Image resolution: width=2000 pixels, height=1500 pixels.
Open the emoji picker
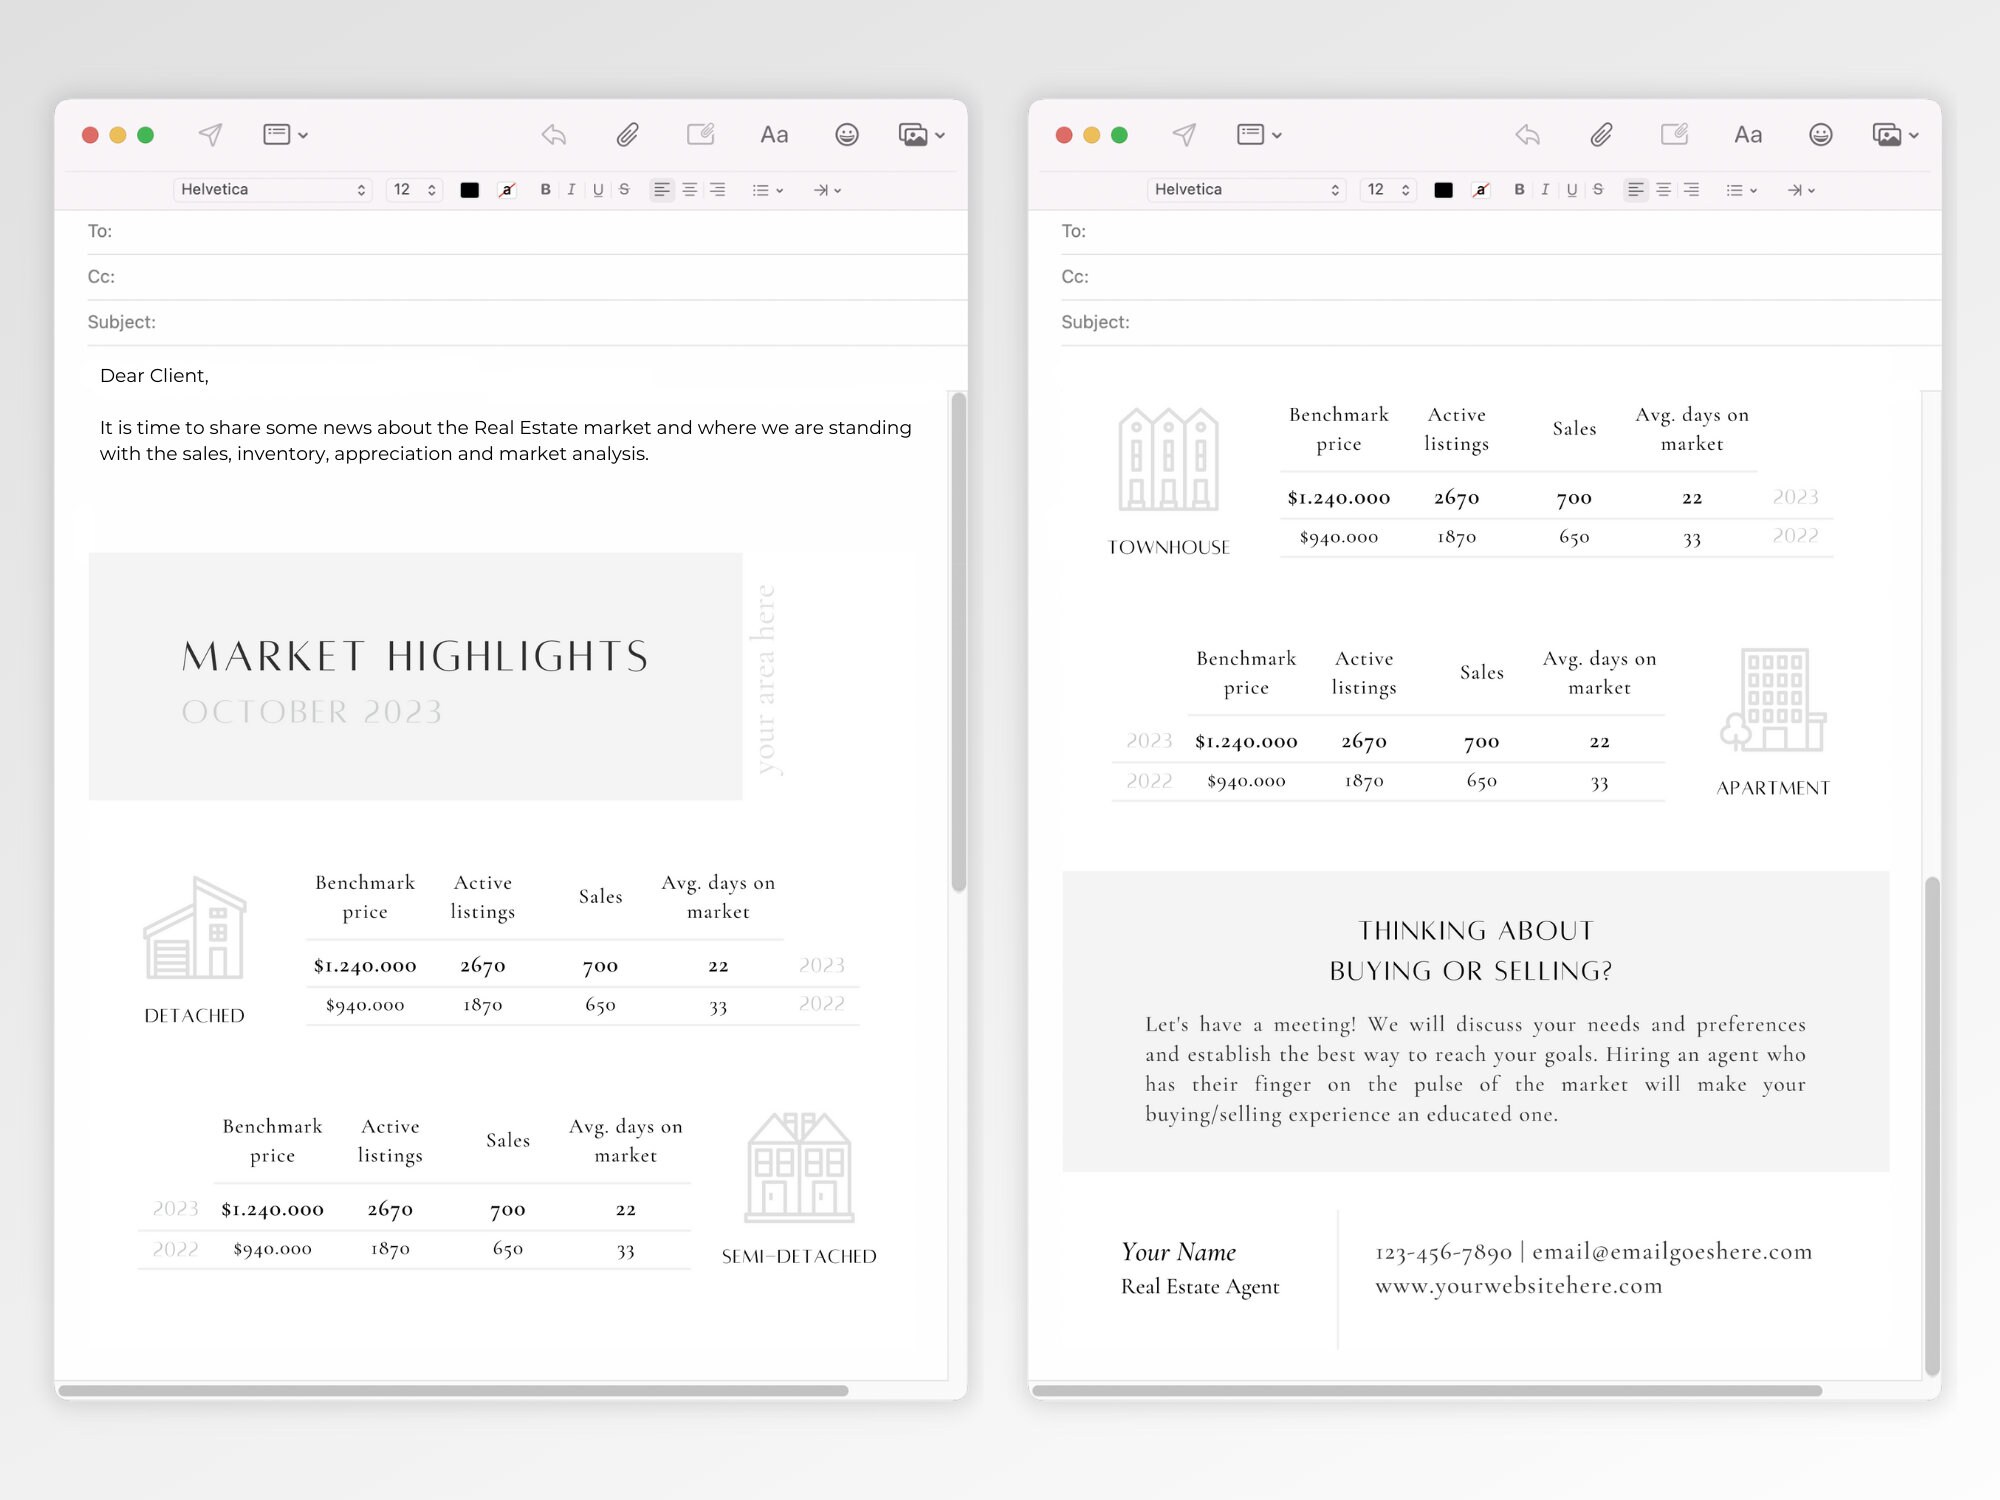847,134
